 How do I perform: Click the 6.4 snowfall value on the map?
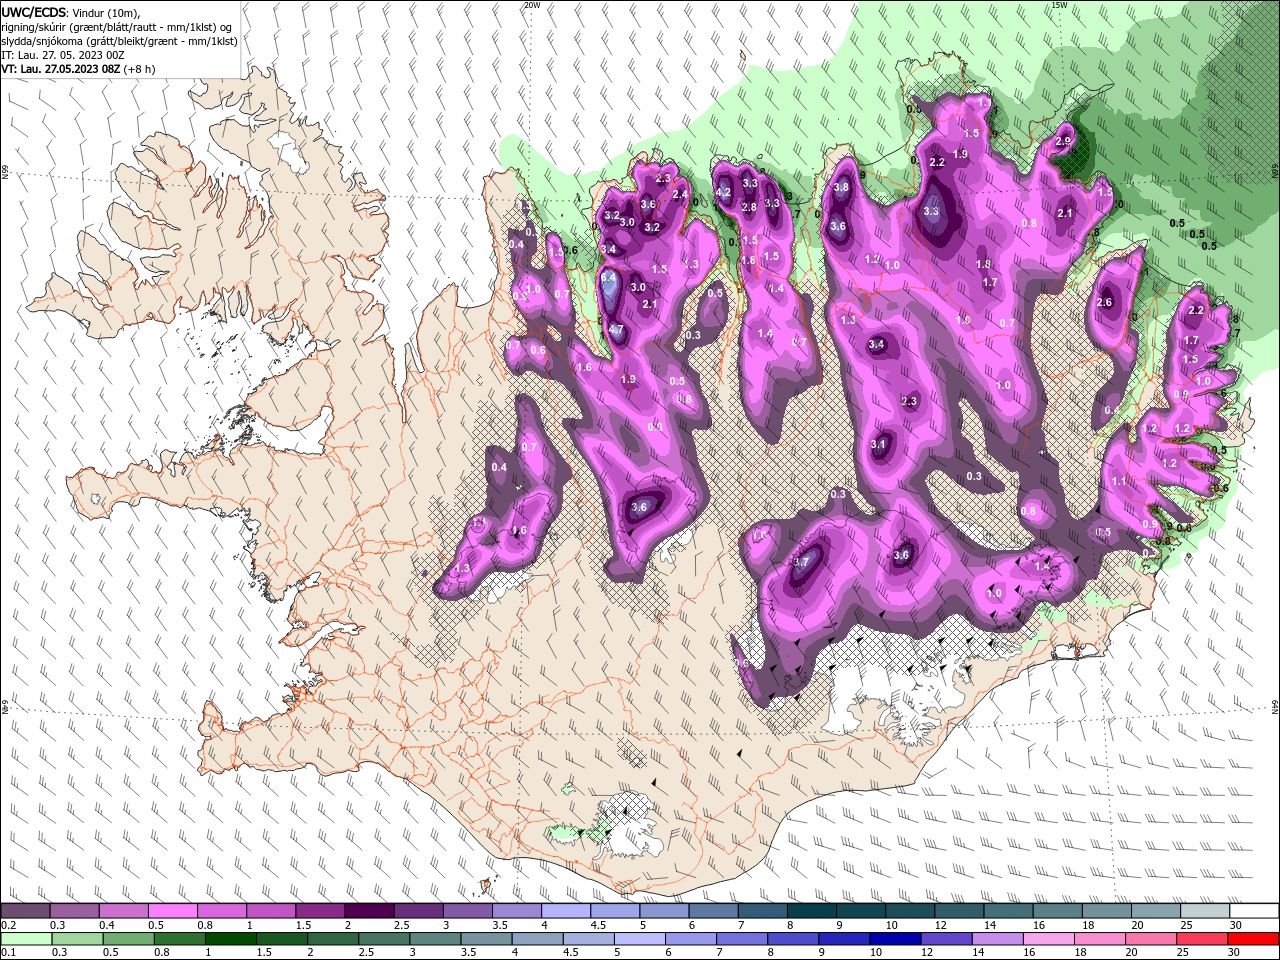tap(608, 277)
